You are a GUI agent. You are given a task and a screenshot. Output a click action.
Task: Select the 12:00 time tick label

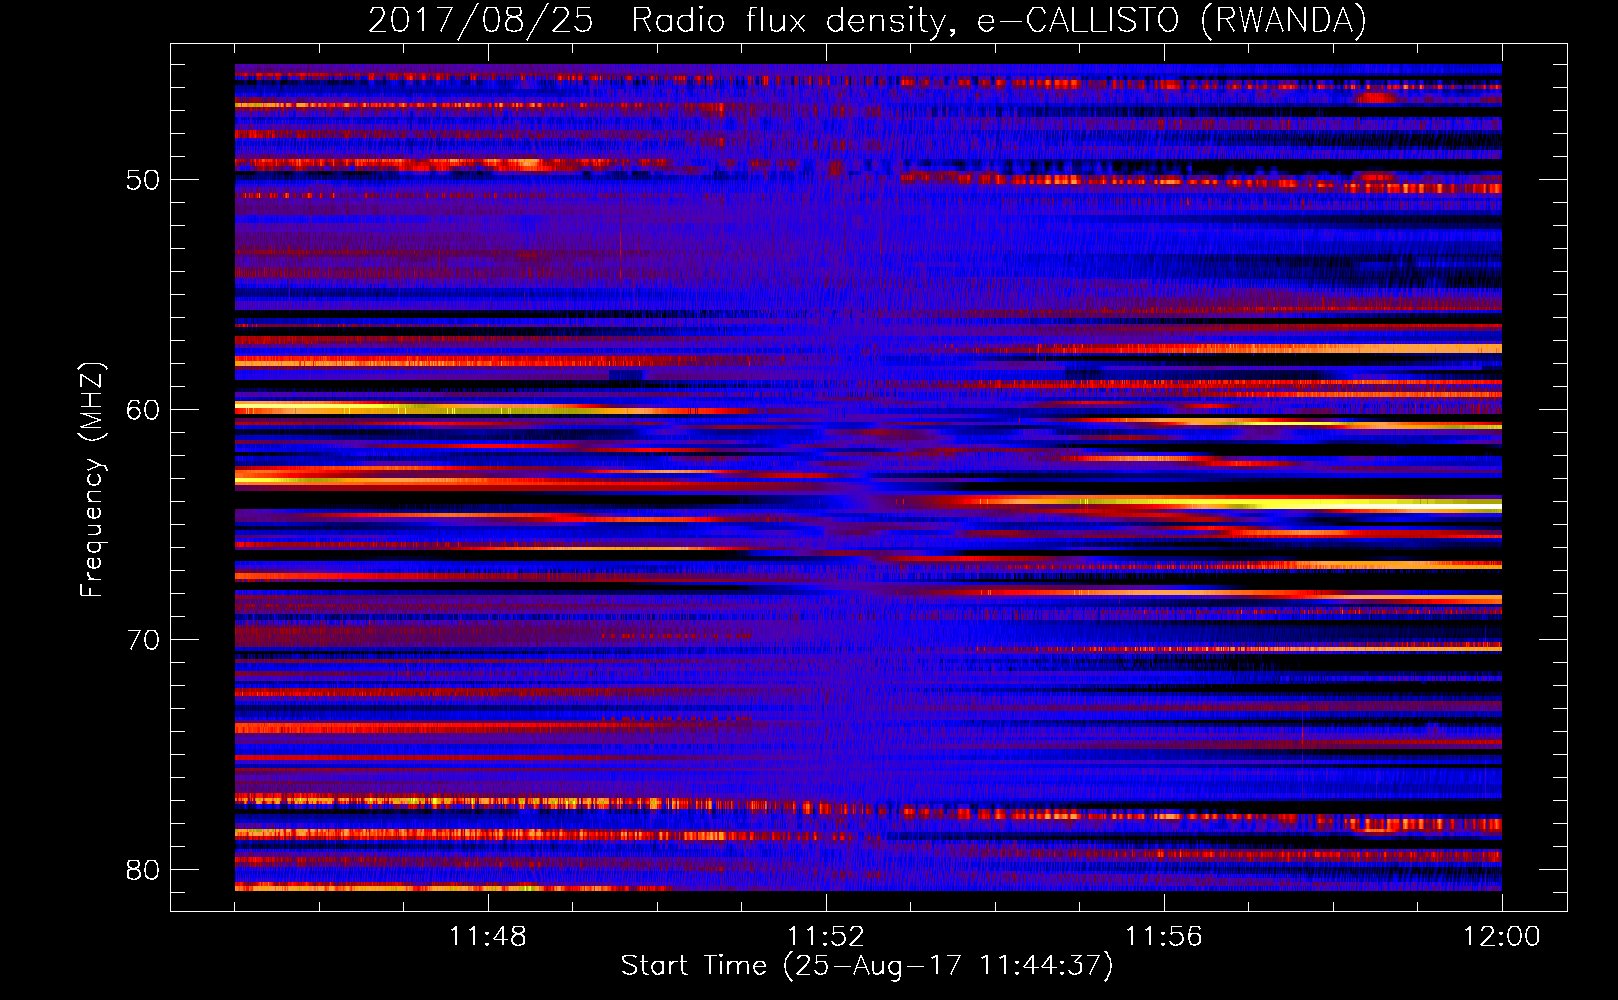[x=1501, y=937]
